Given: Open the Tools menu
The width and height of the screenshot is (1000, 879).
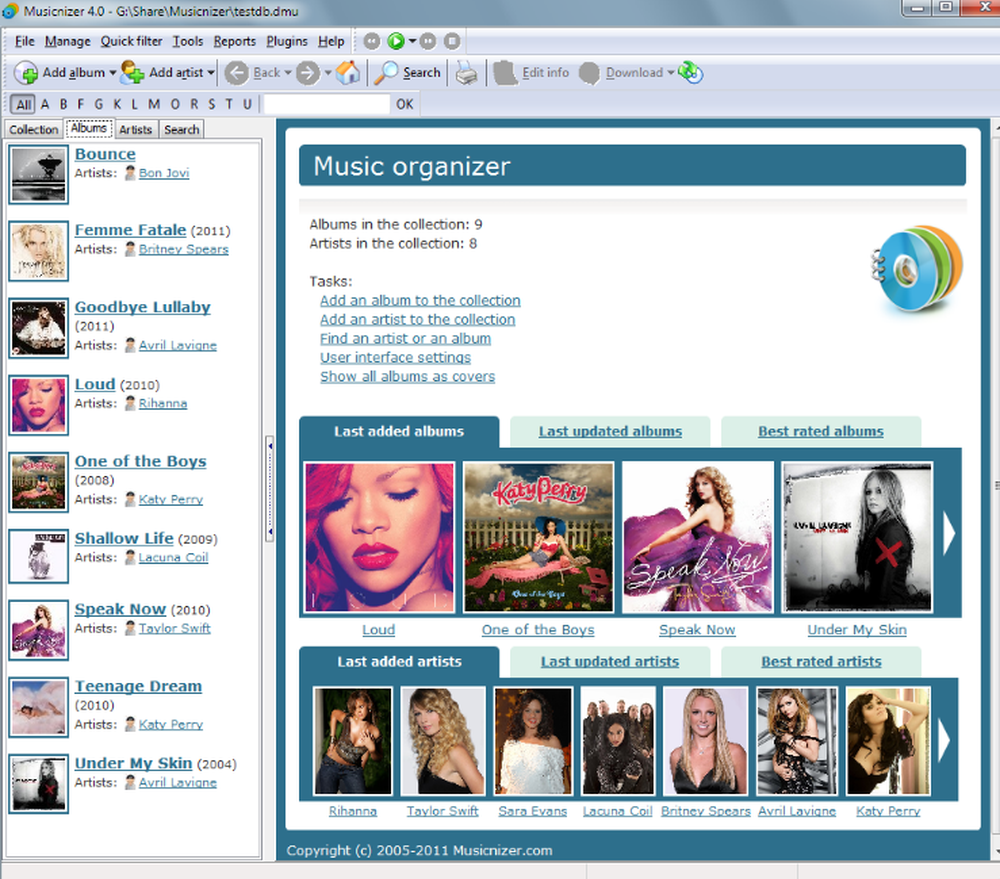Looking at the screenshot, I should (x=188, y=41).
